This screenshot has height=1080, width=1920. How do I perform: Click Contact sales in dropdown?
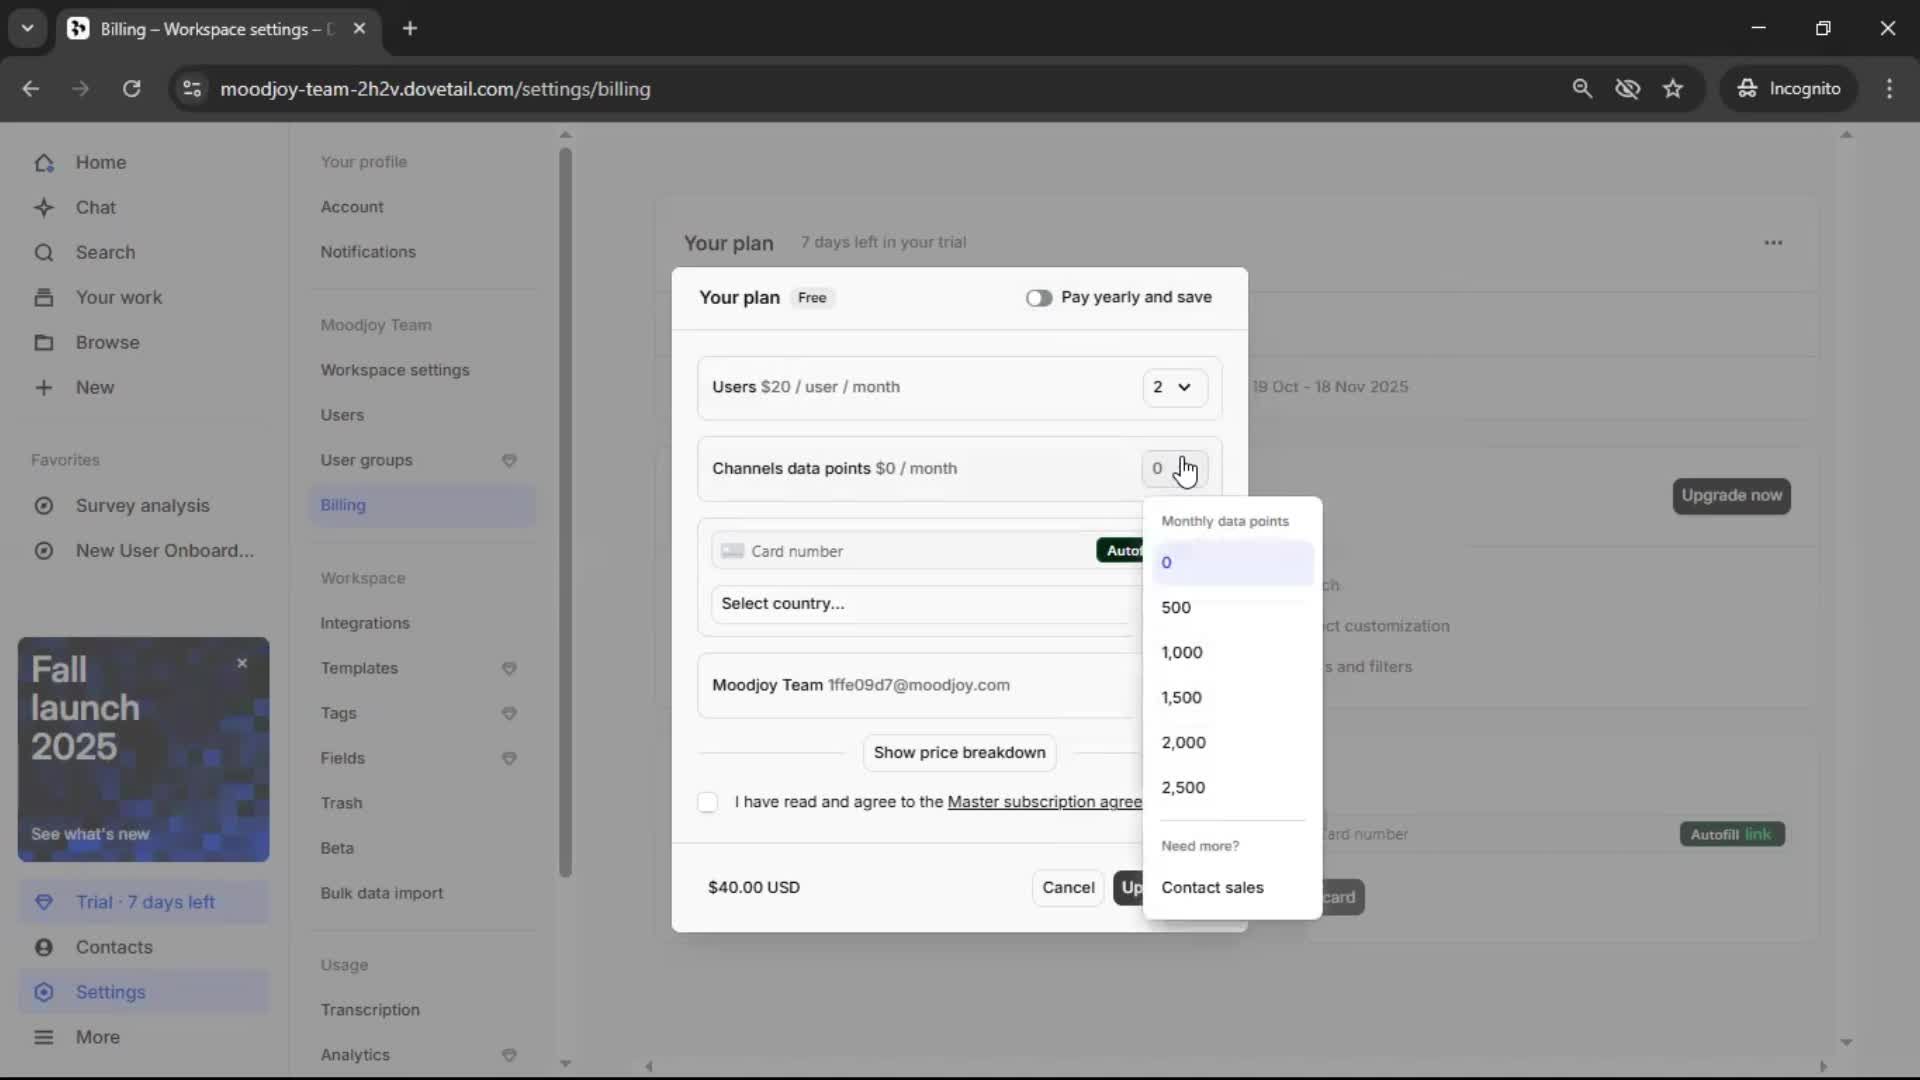tap(1212, 887)
